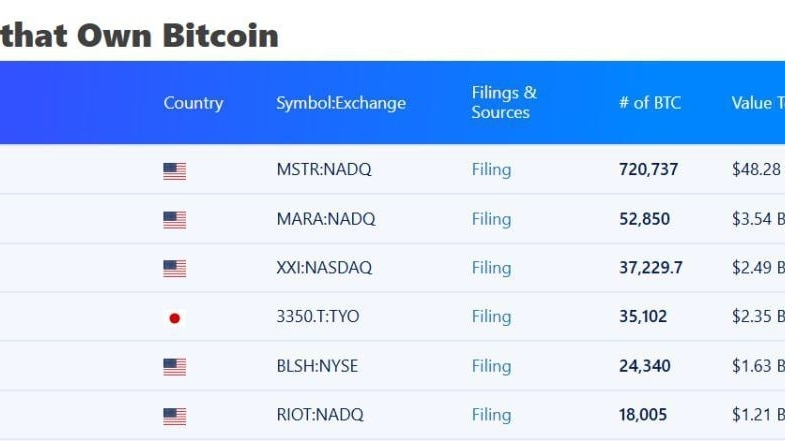Open the Filing link for XXI:NASDAQ
This screenshot has height=441, width=785.
pos(491,268)
